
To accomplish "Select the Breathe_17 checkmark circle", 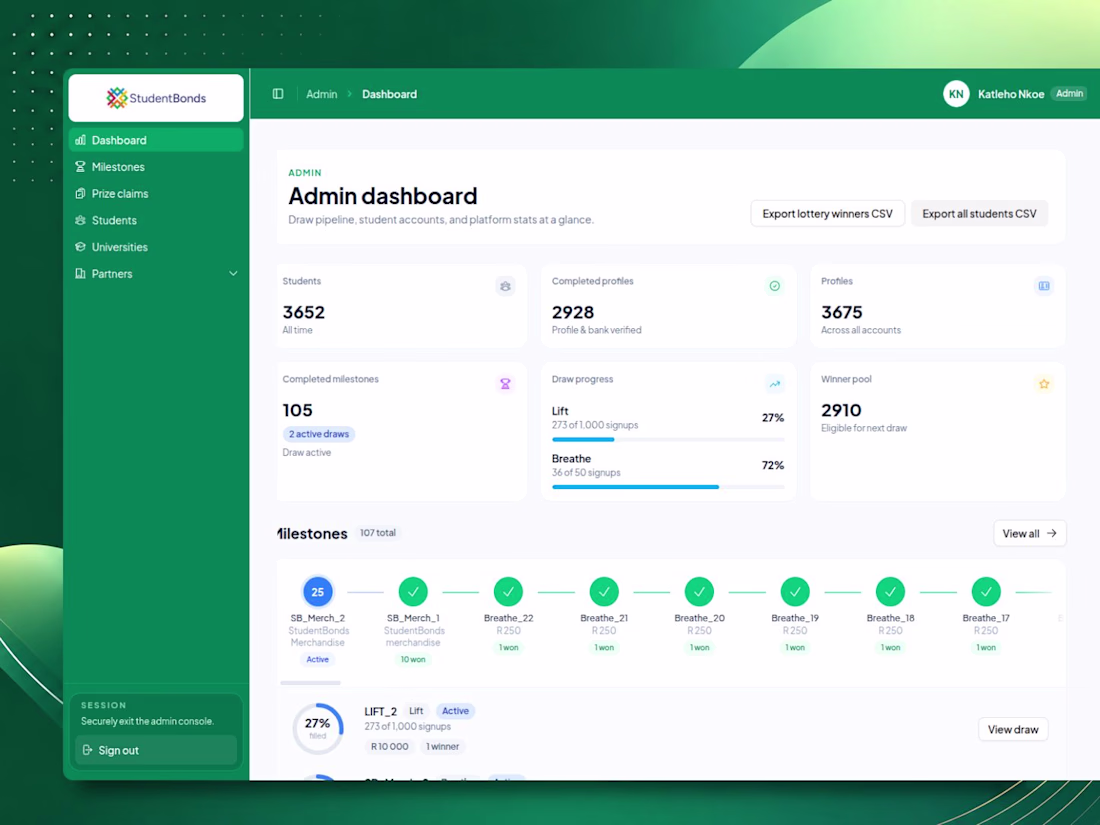I will pos(986,592).
